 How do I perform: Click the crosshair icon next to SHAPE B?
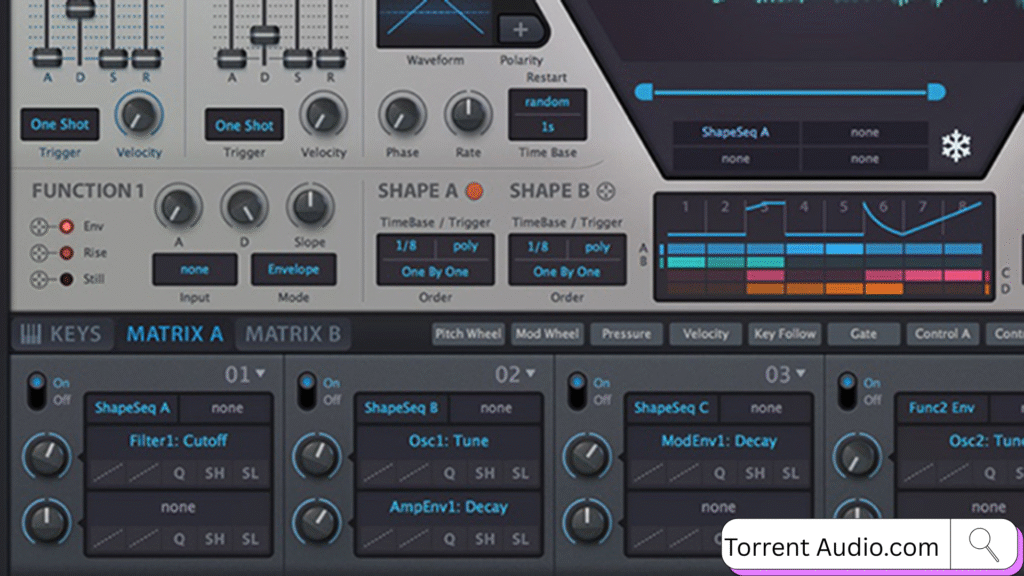point(606,191)
